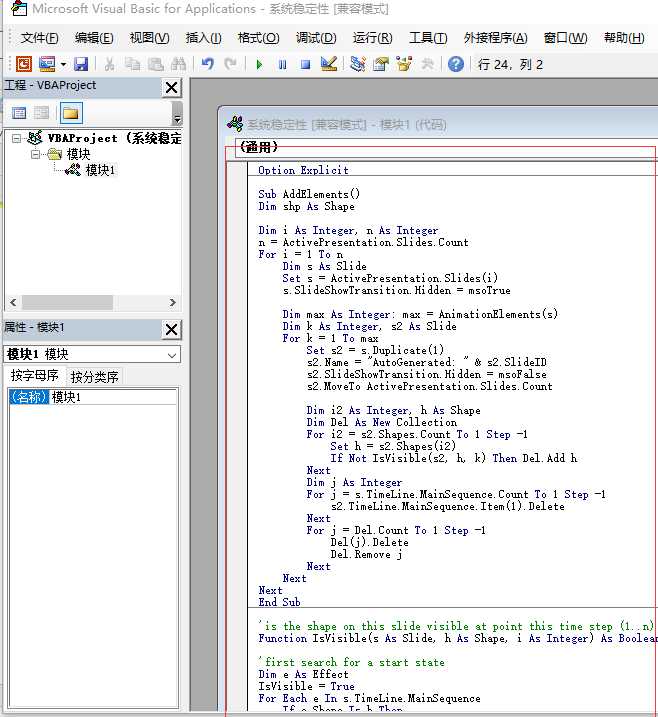Click View Code icon in project panel
The height and width of the screenshot is (717, 658).
click(x=19, y=113)
